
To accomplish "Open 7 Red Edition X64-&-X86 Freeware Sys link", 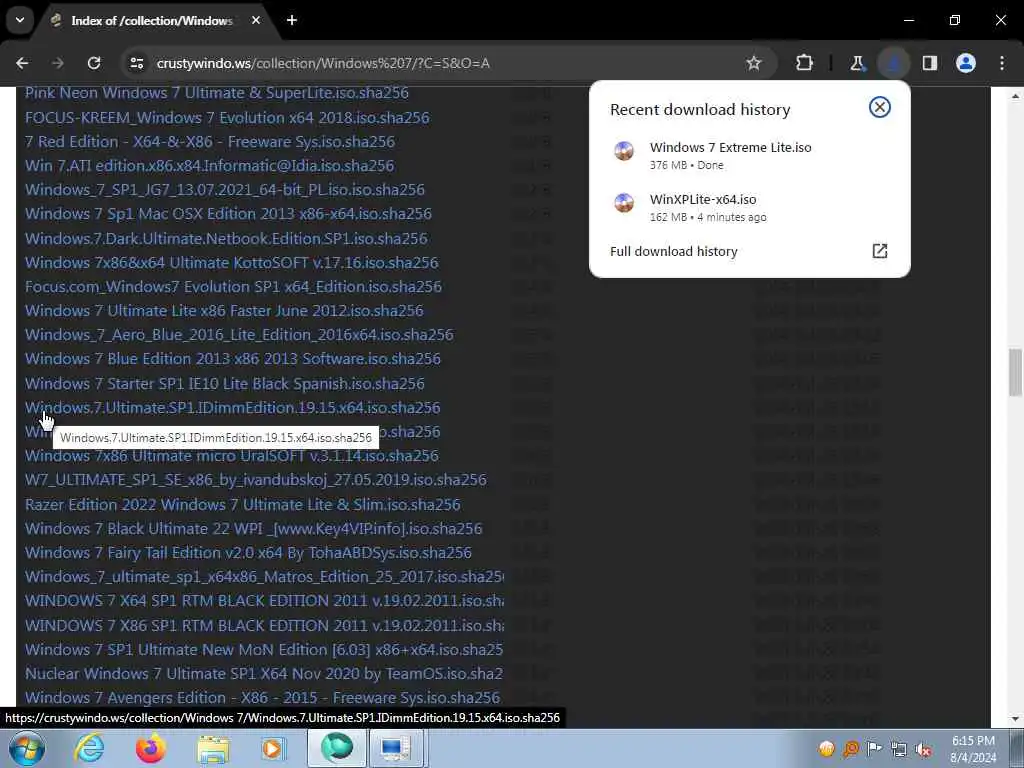I will 210,142.
